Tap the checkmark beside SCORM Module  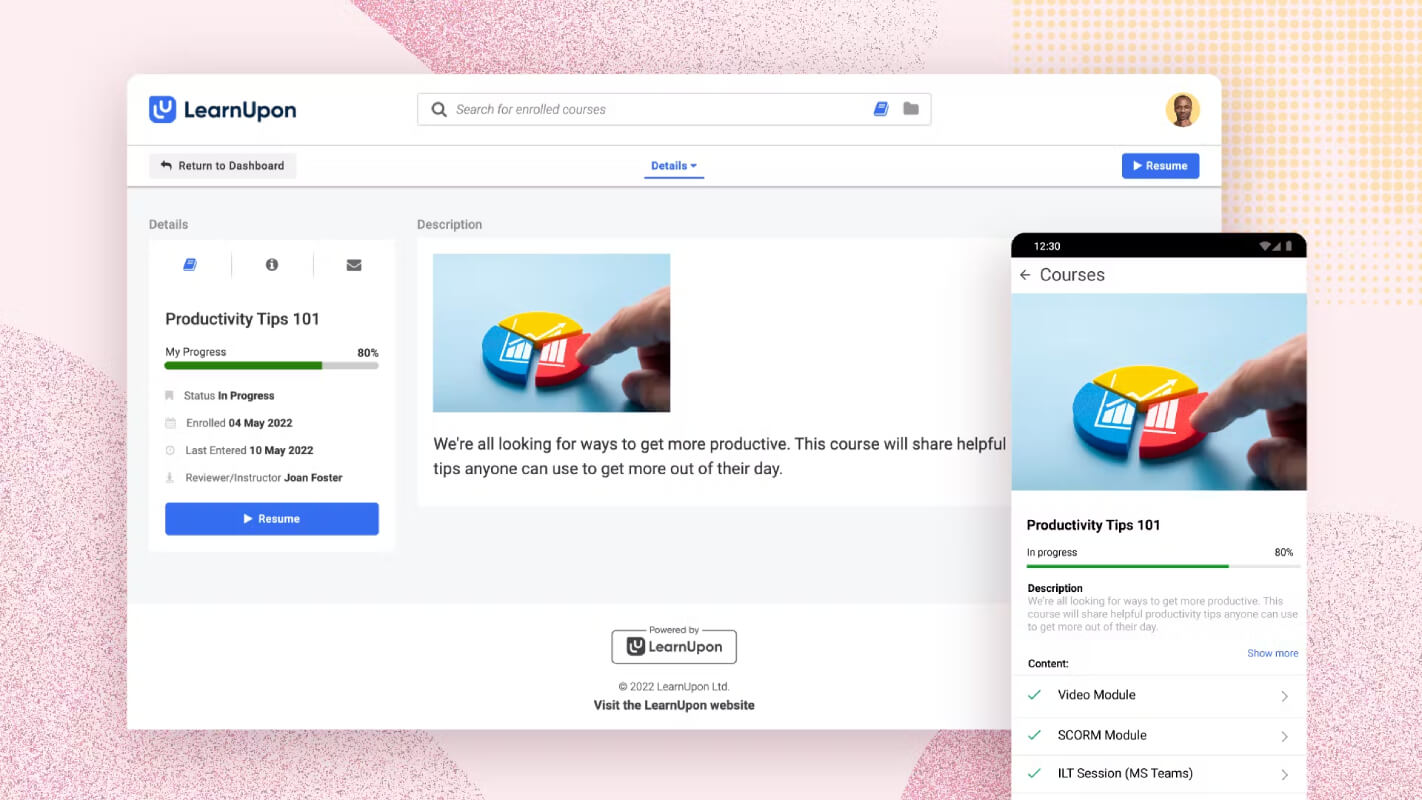1035,735
